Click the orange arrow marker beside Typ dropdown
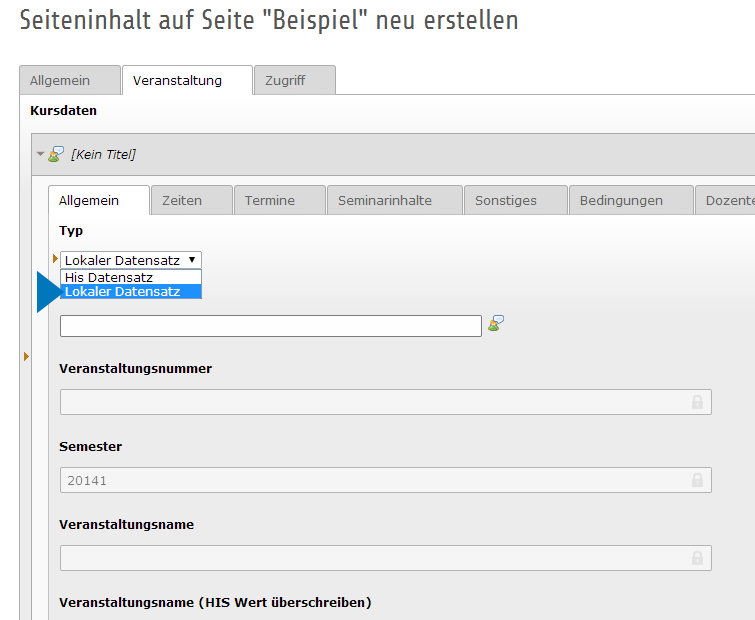 [x=55, y=259]
